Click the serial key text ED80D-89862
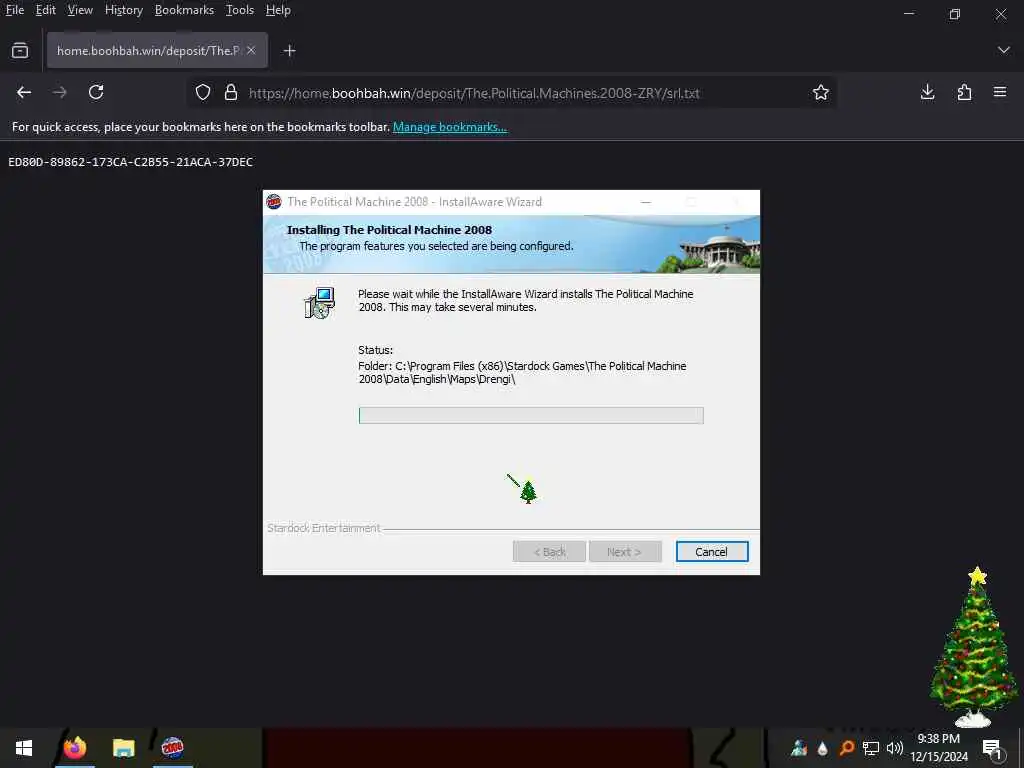Image resolution: width=1024 pixels, height=768 pixels. pos(131,162)
